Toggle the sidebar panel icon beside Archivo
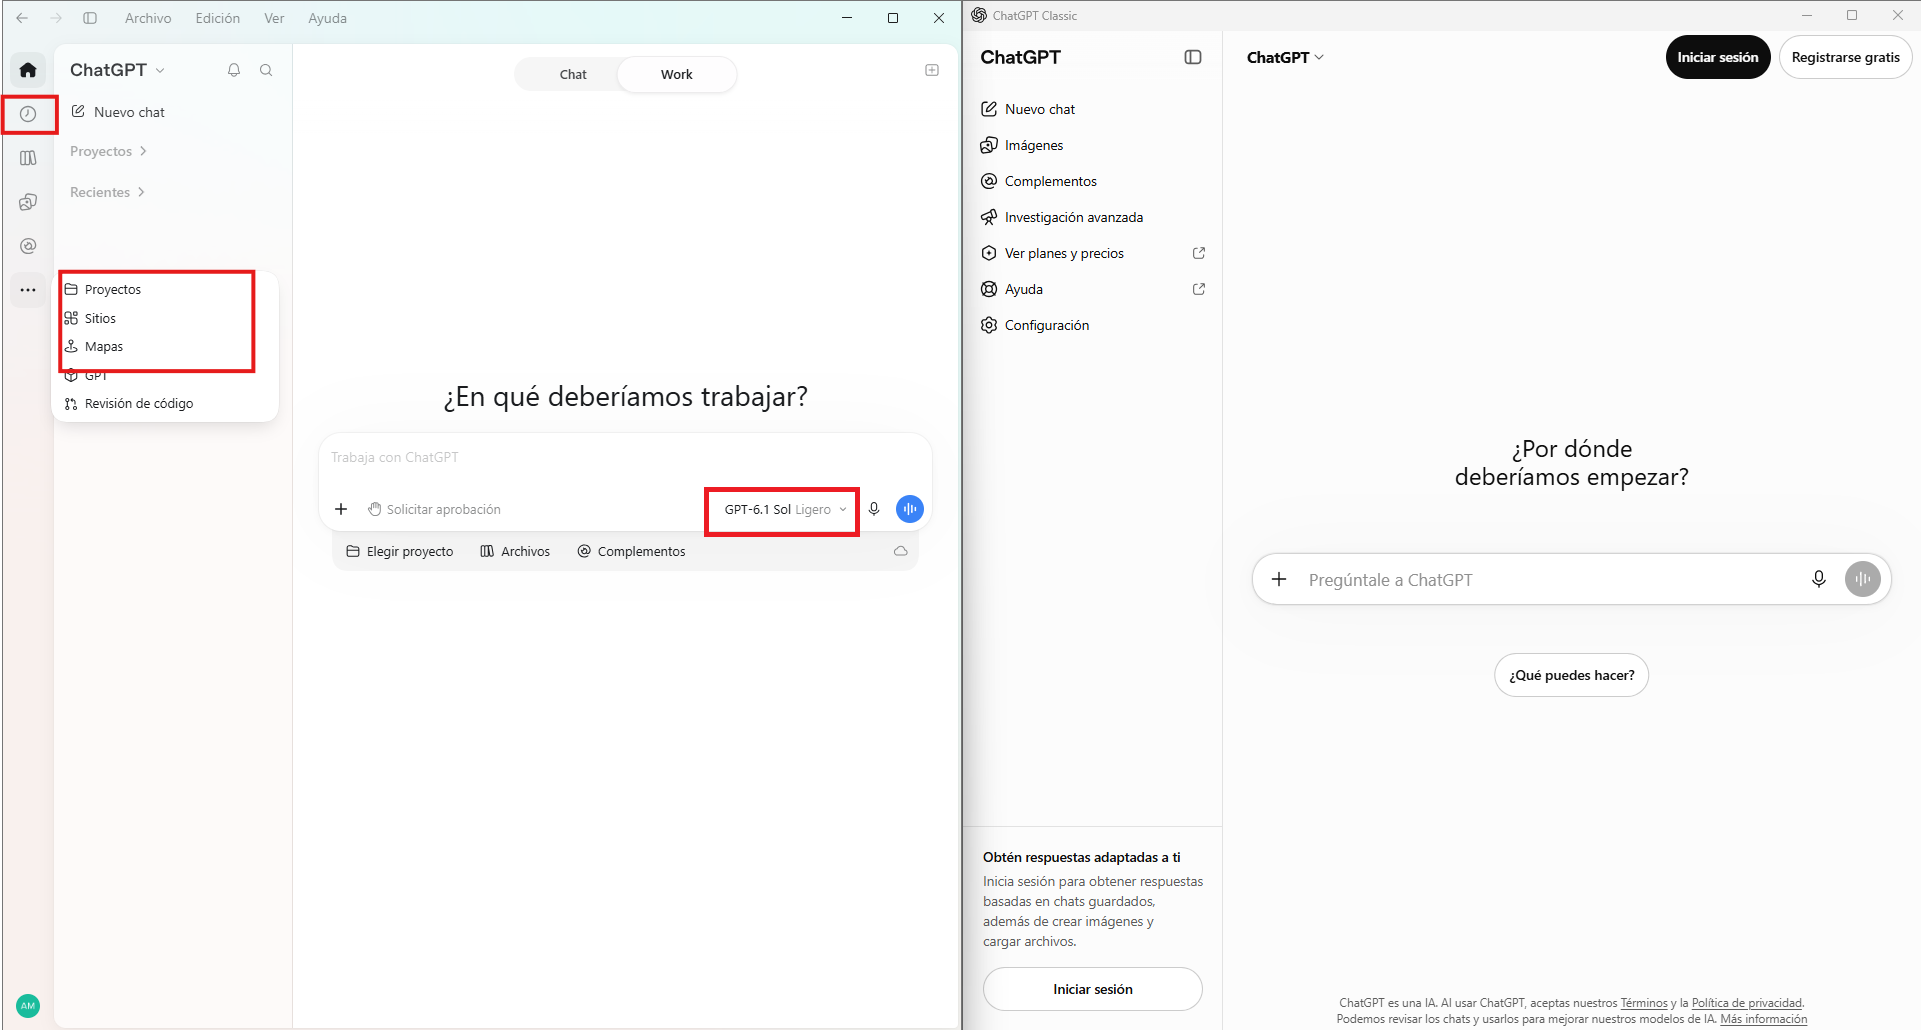 click(90, 18)
